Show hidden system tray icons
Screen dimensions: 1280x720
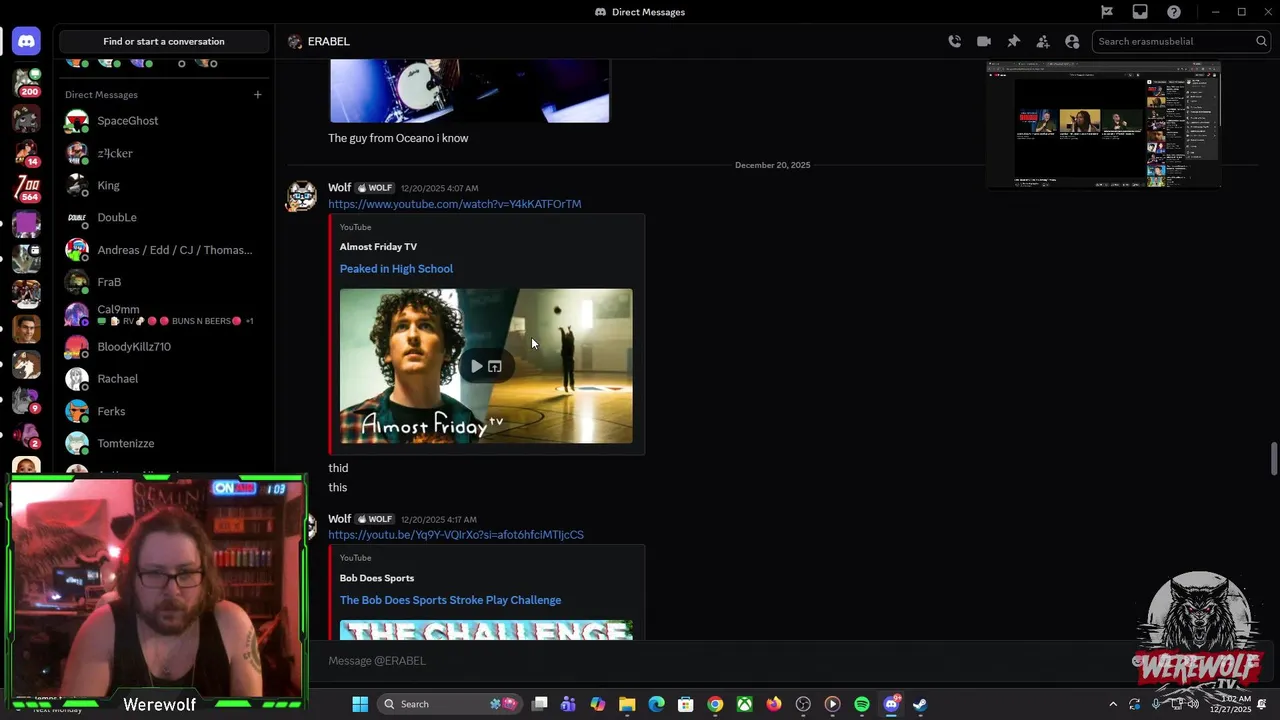click(x=1113, y=704)
